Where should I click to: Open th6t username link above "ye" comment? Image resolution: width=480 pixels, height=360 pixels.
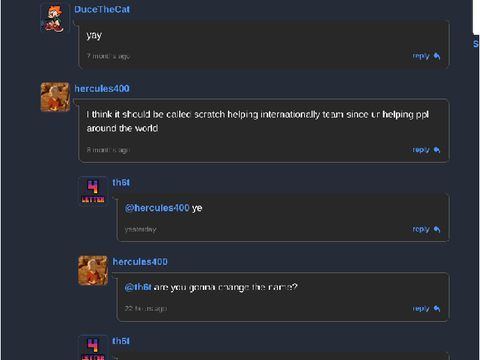tap(121, 183)
